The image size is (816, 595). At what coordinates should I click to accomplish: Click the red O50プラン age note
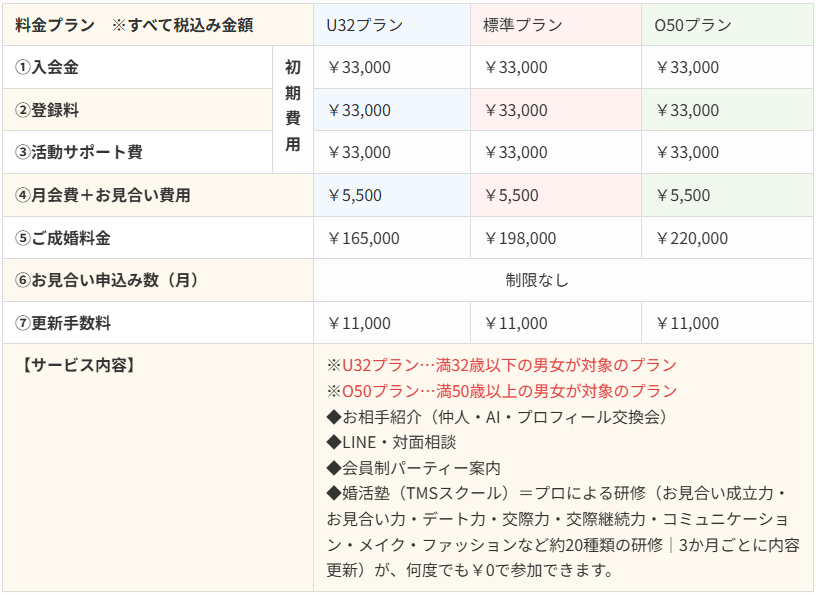(502, 391)
